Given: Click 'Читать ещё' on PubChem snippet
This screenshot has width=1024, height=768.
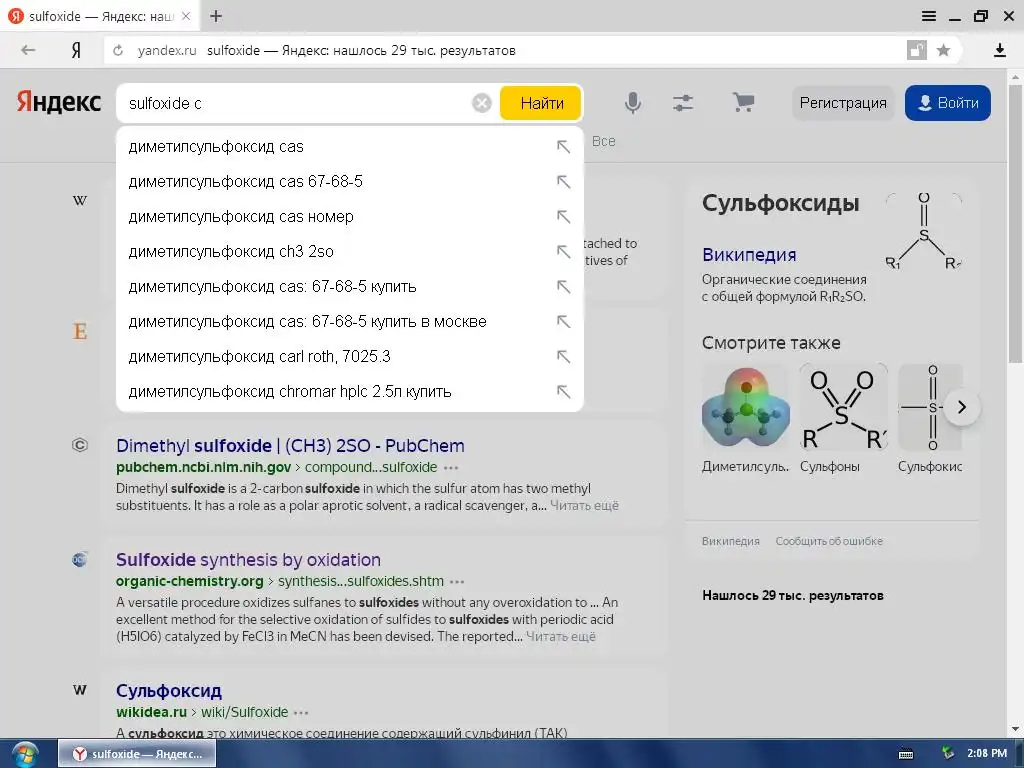Looking at the screenshot, I should (584, 505).
